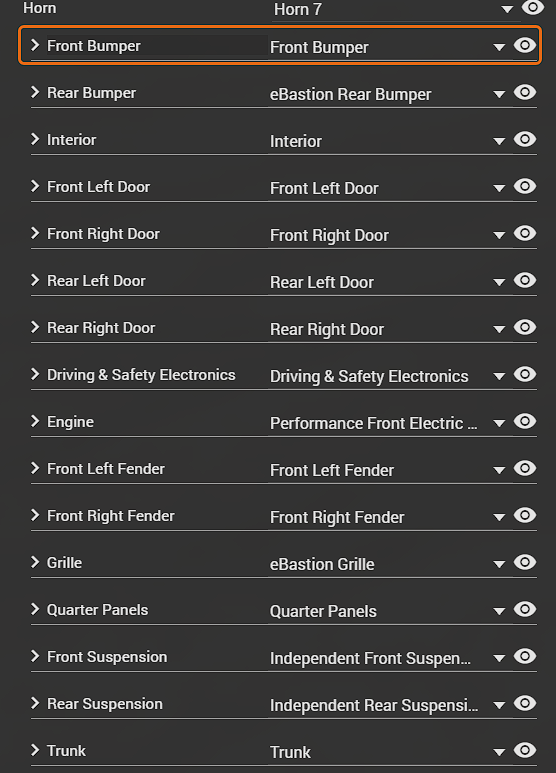
Task: Toggle the Horn row eye icon
Action: [532, 7]
